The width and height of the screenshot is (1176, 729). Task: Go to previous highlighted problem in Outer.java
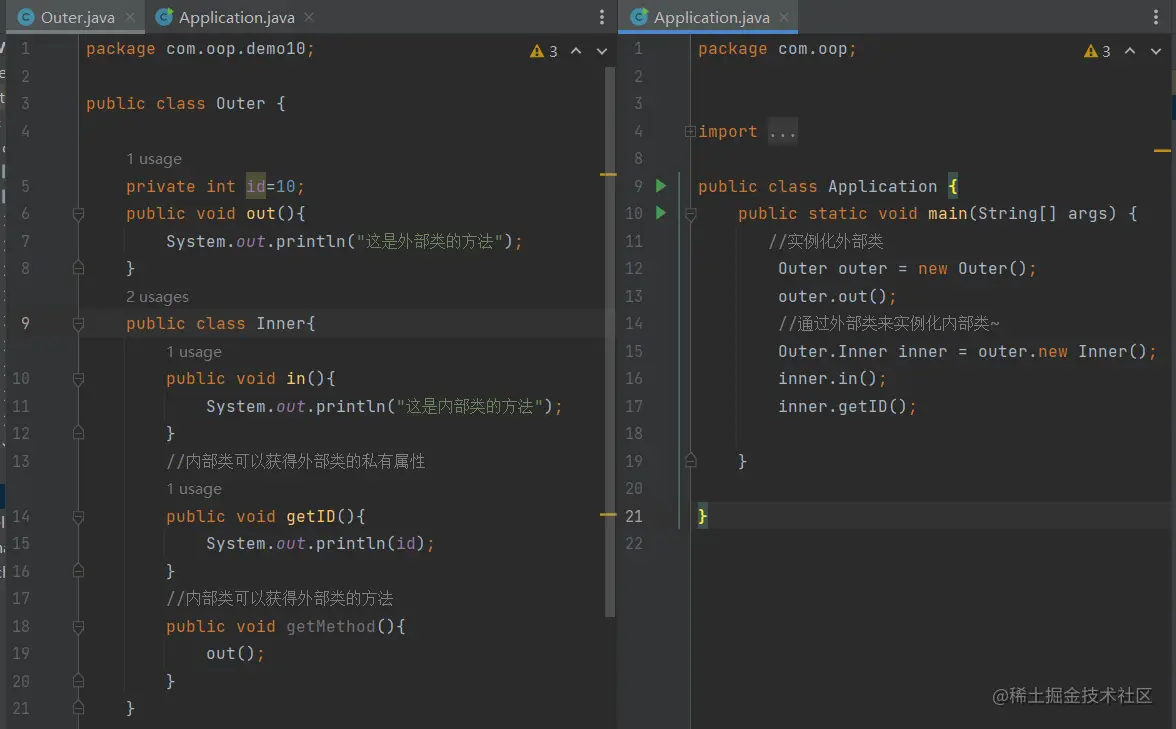(x=576, y=51)
